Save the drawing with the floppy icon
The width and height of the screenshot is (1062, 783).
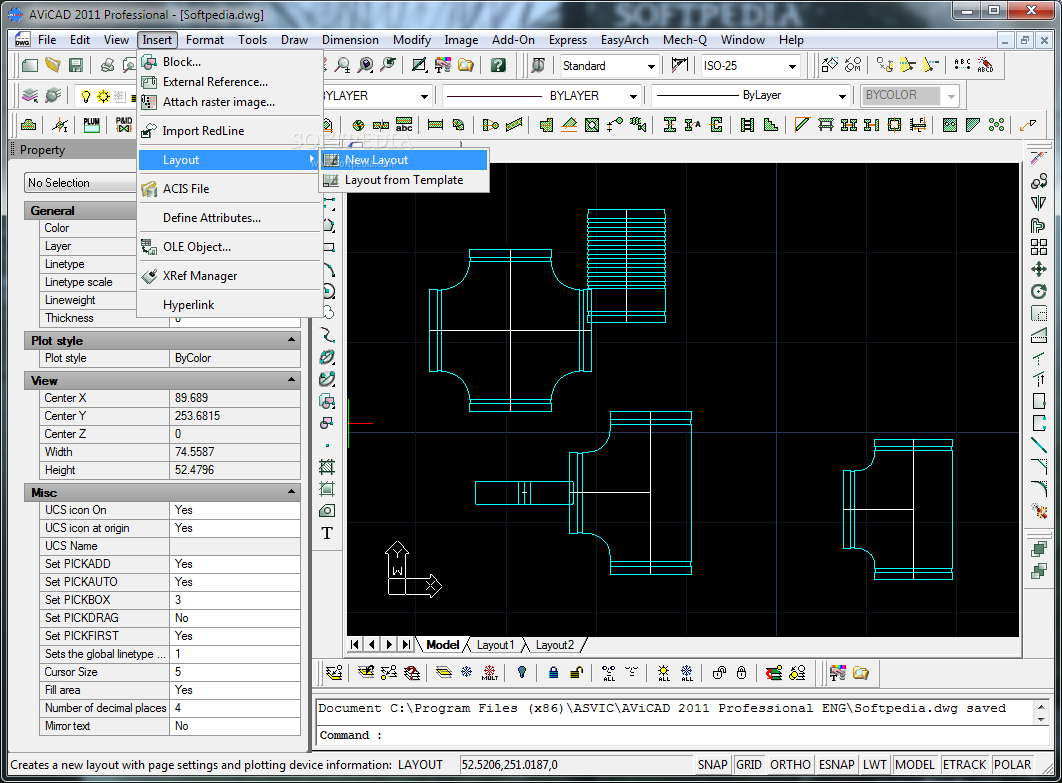pos(76,65)
